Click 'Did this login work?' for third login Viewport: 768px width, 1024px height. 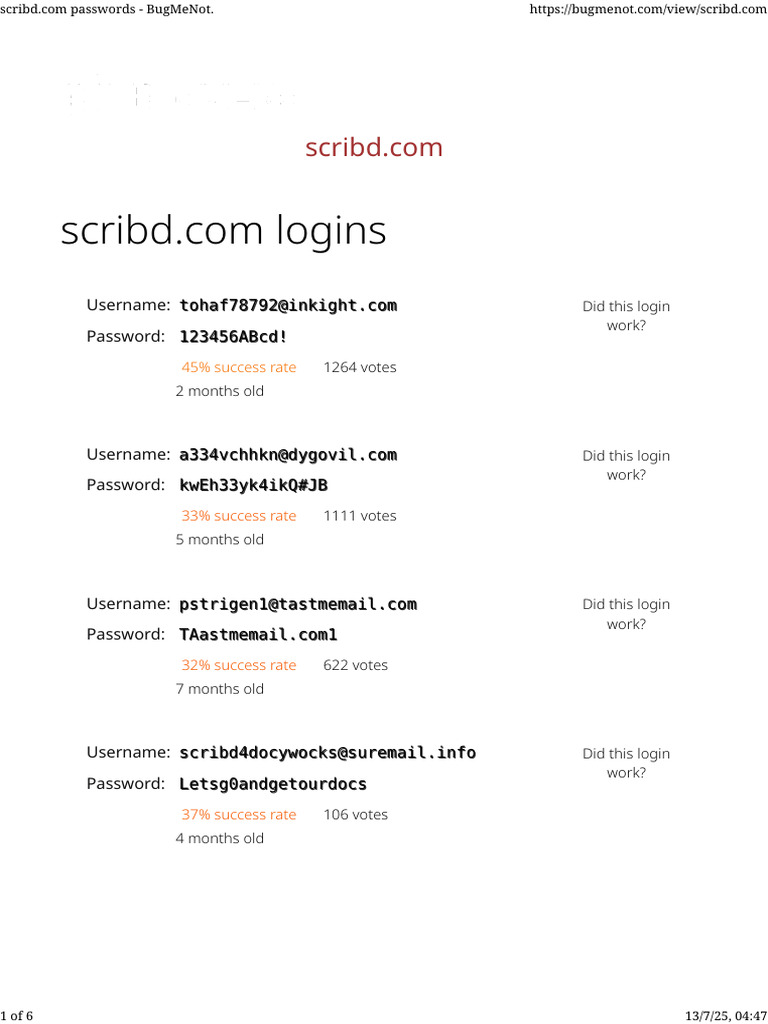[626, 614]
